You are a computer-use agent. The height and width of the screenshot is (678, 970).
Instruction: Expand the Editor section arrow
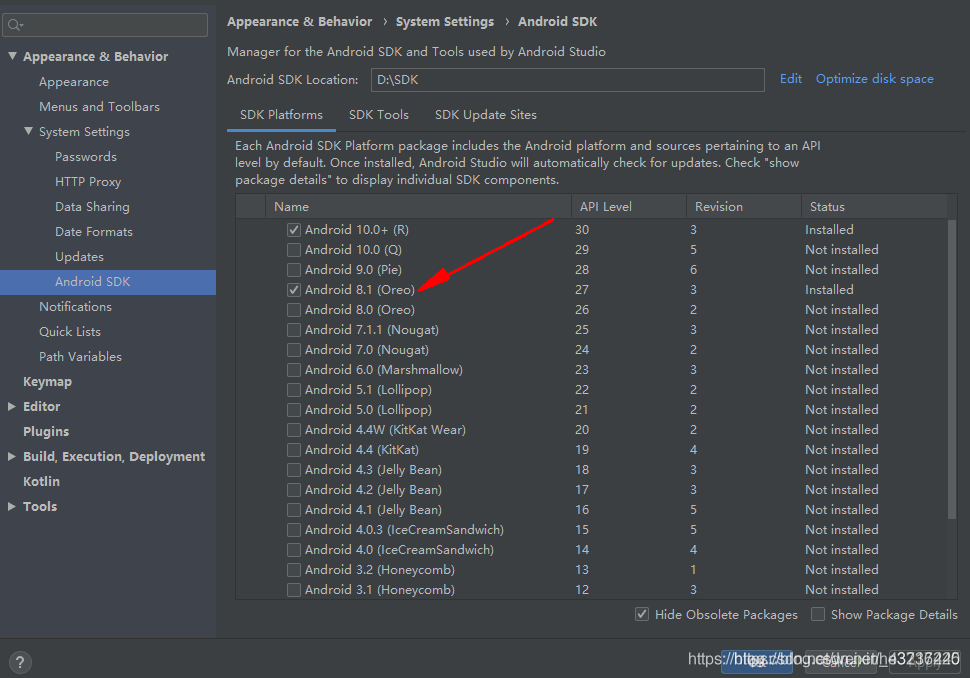(x=12, y=406)
